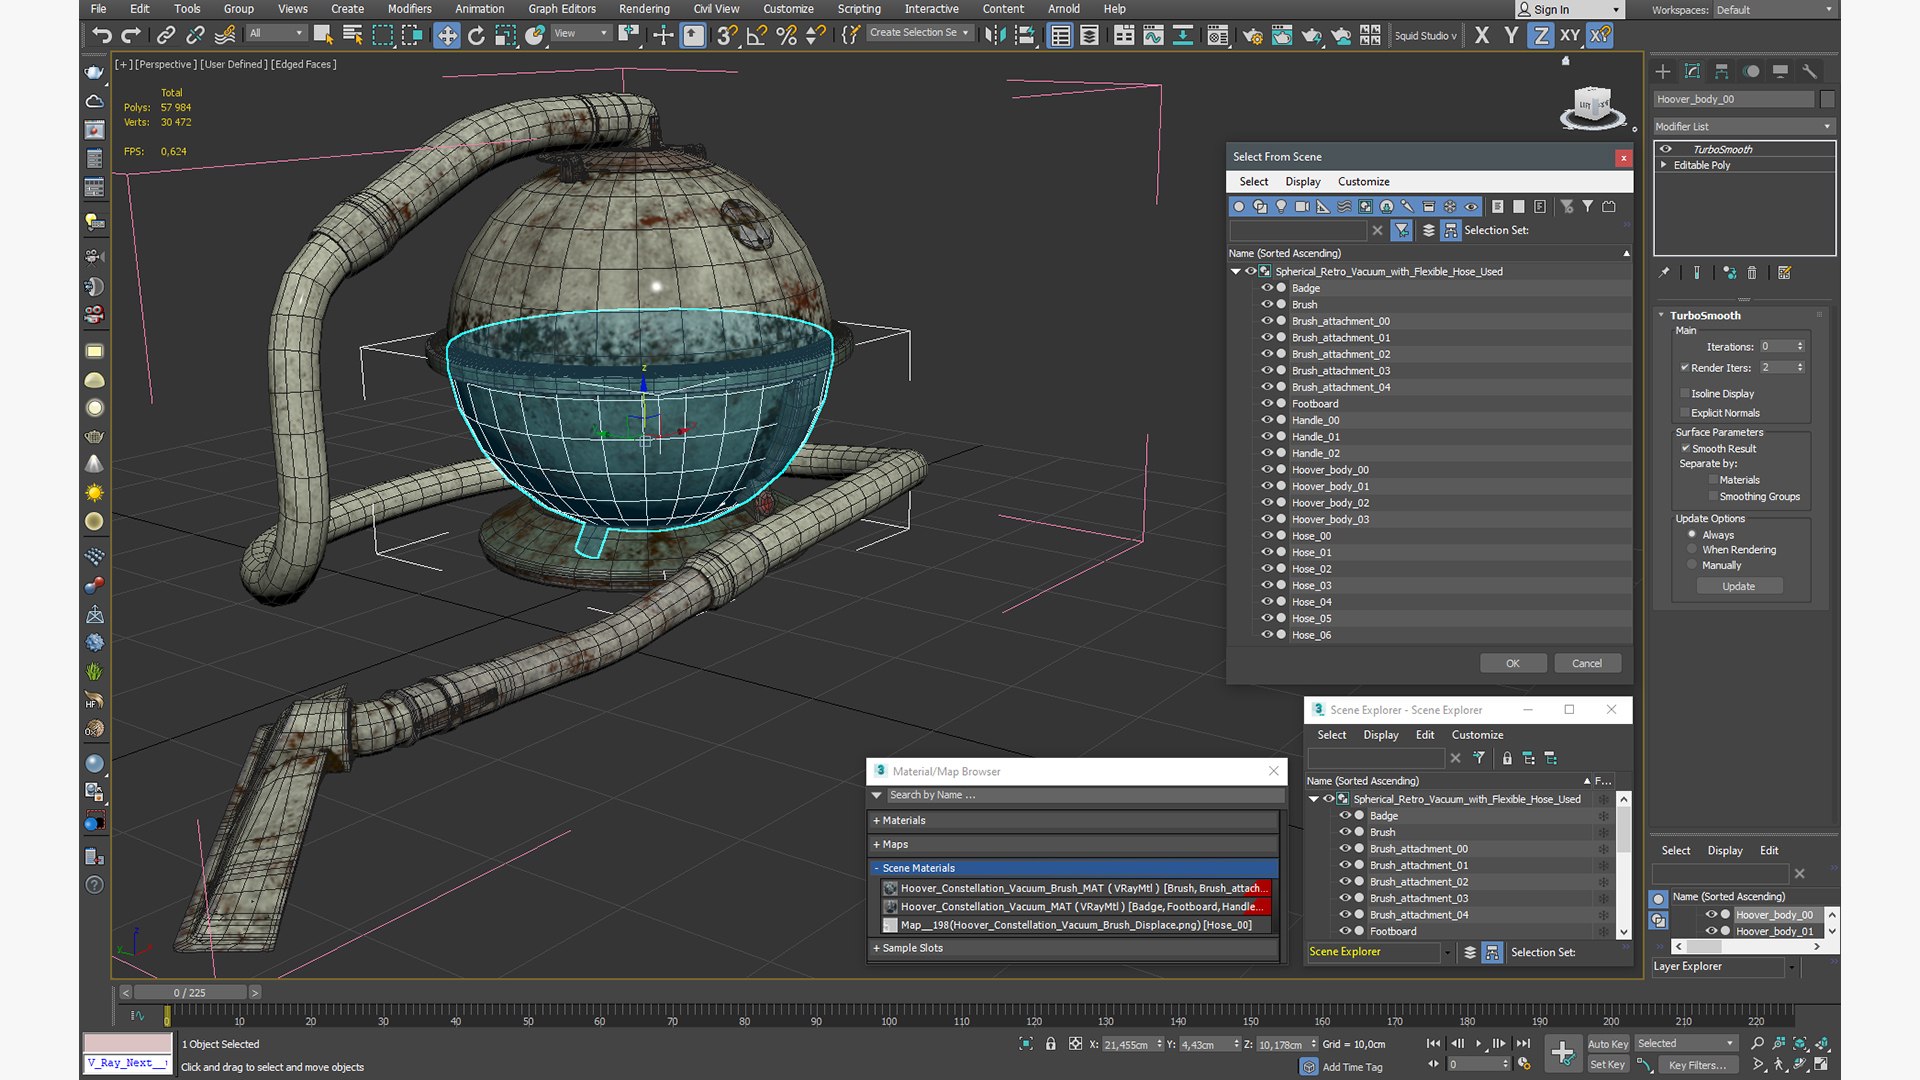The width and height of the screenshot is (1920, 1080).
Task: Toggle Angle Snap in main toolbar
Action: 757,36
